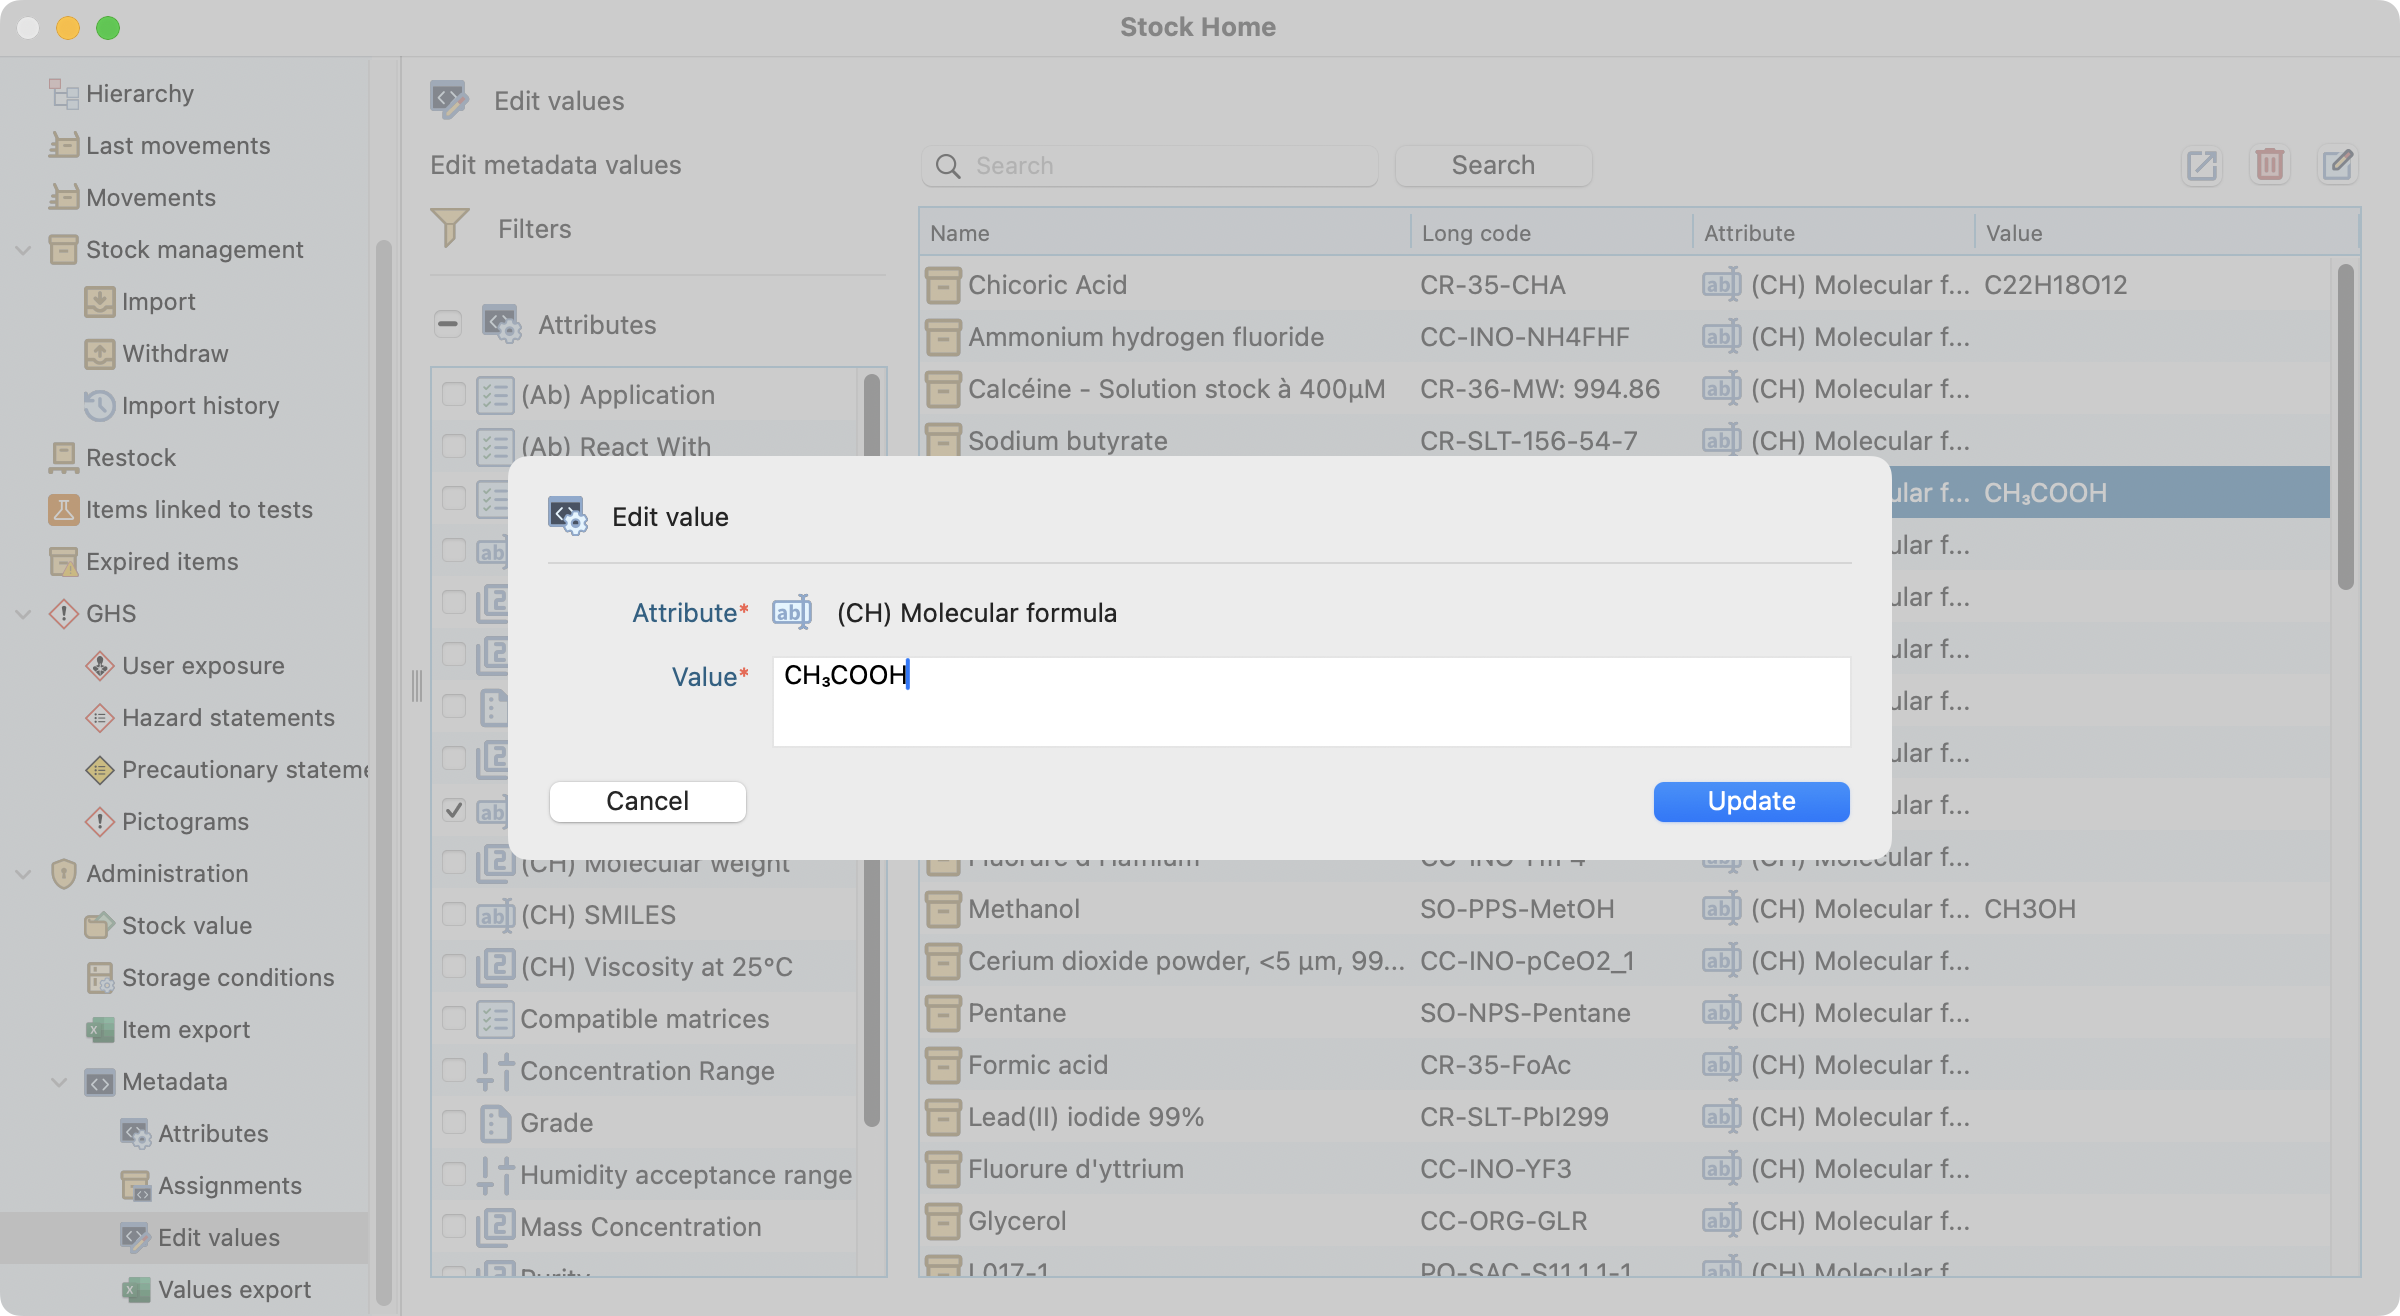Click into the Value text field

(1310, 701)
